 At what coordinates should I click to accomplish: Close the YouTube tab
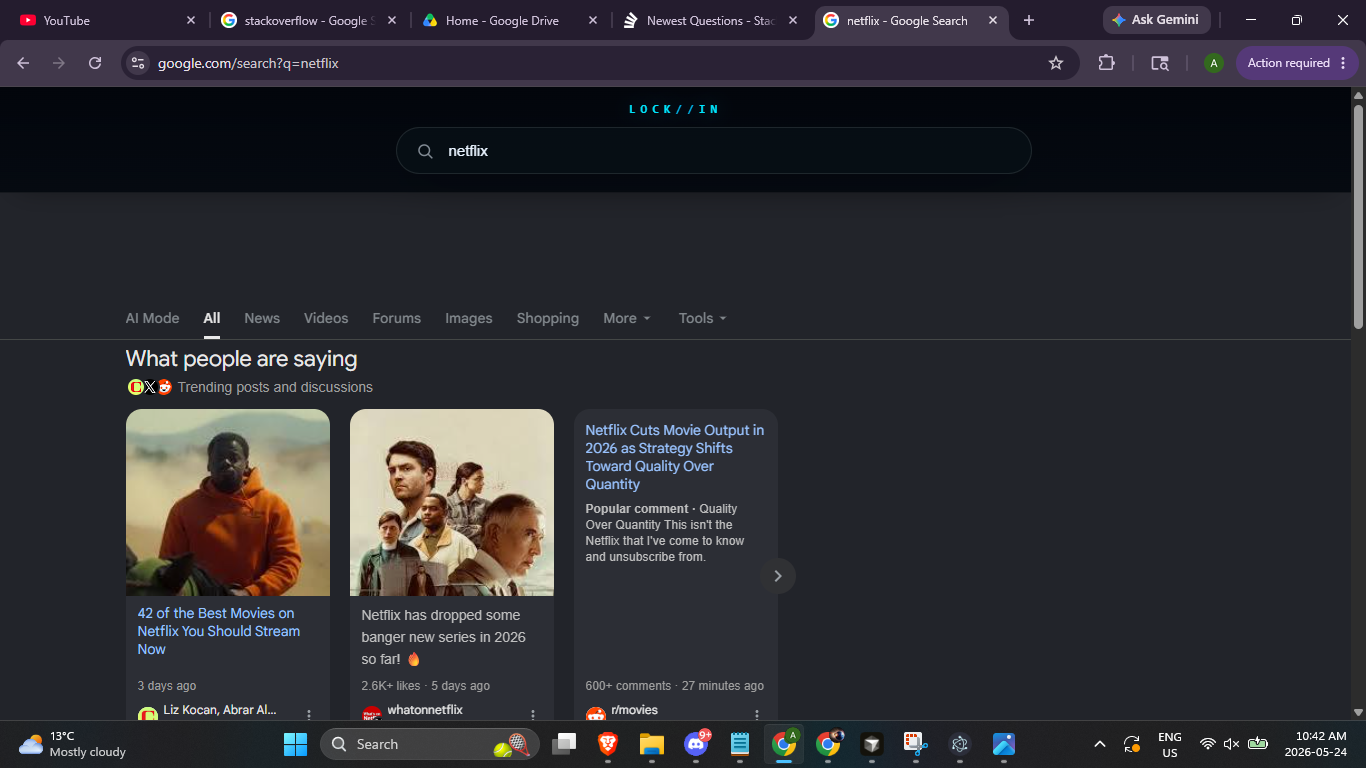191,20
